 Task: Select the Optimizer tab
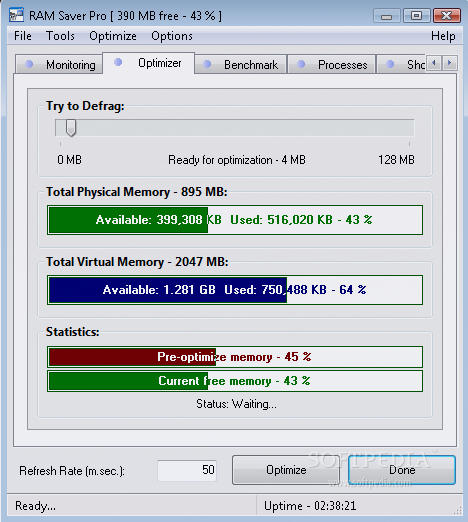(149, 63)
